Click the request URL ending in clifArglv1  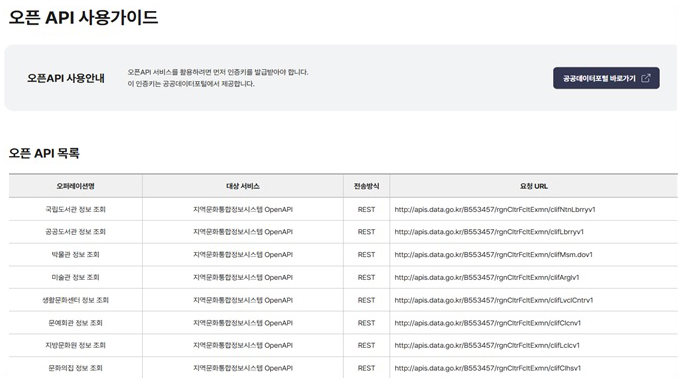point(487,277)
